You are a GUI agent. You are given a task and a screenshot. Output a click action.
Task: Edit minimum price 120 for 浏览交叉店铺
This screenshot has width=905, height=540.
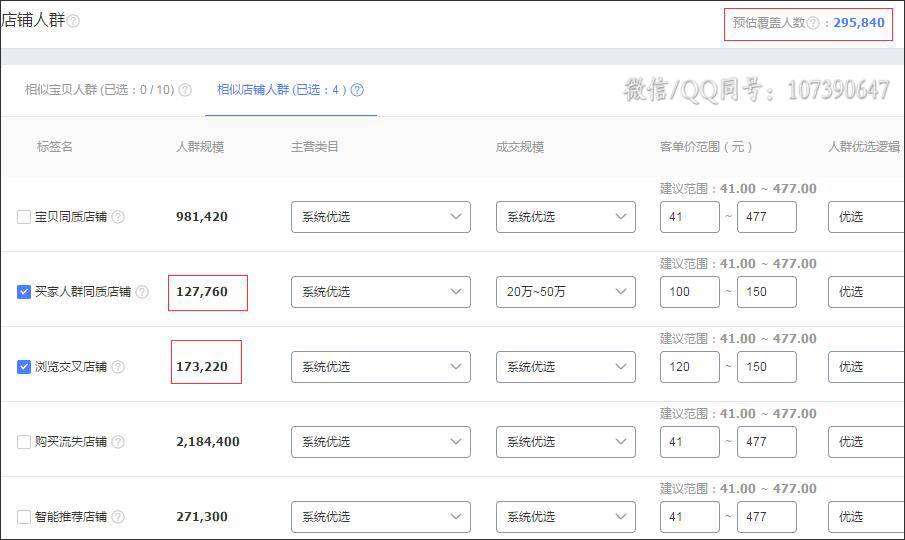click(x=690, y=367)
